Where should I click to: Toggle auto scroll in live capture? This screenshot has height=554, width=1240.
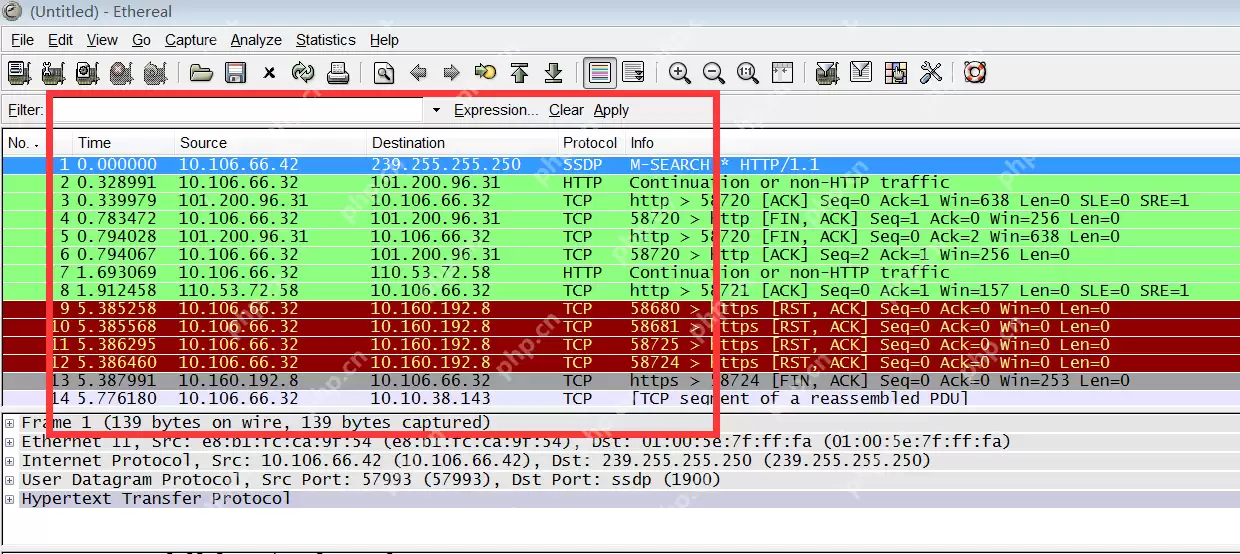tap(633, 73)
